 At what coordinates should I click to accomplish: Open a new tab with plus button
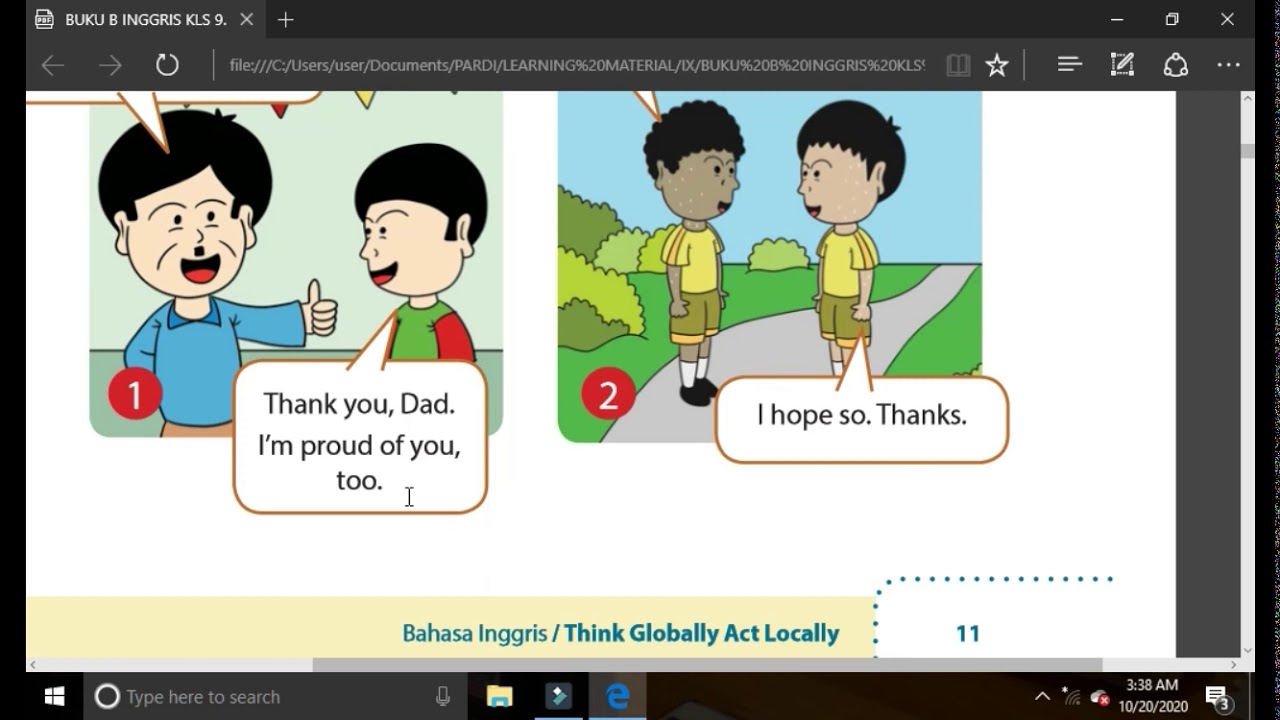(x=285, y=19)
